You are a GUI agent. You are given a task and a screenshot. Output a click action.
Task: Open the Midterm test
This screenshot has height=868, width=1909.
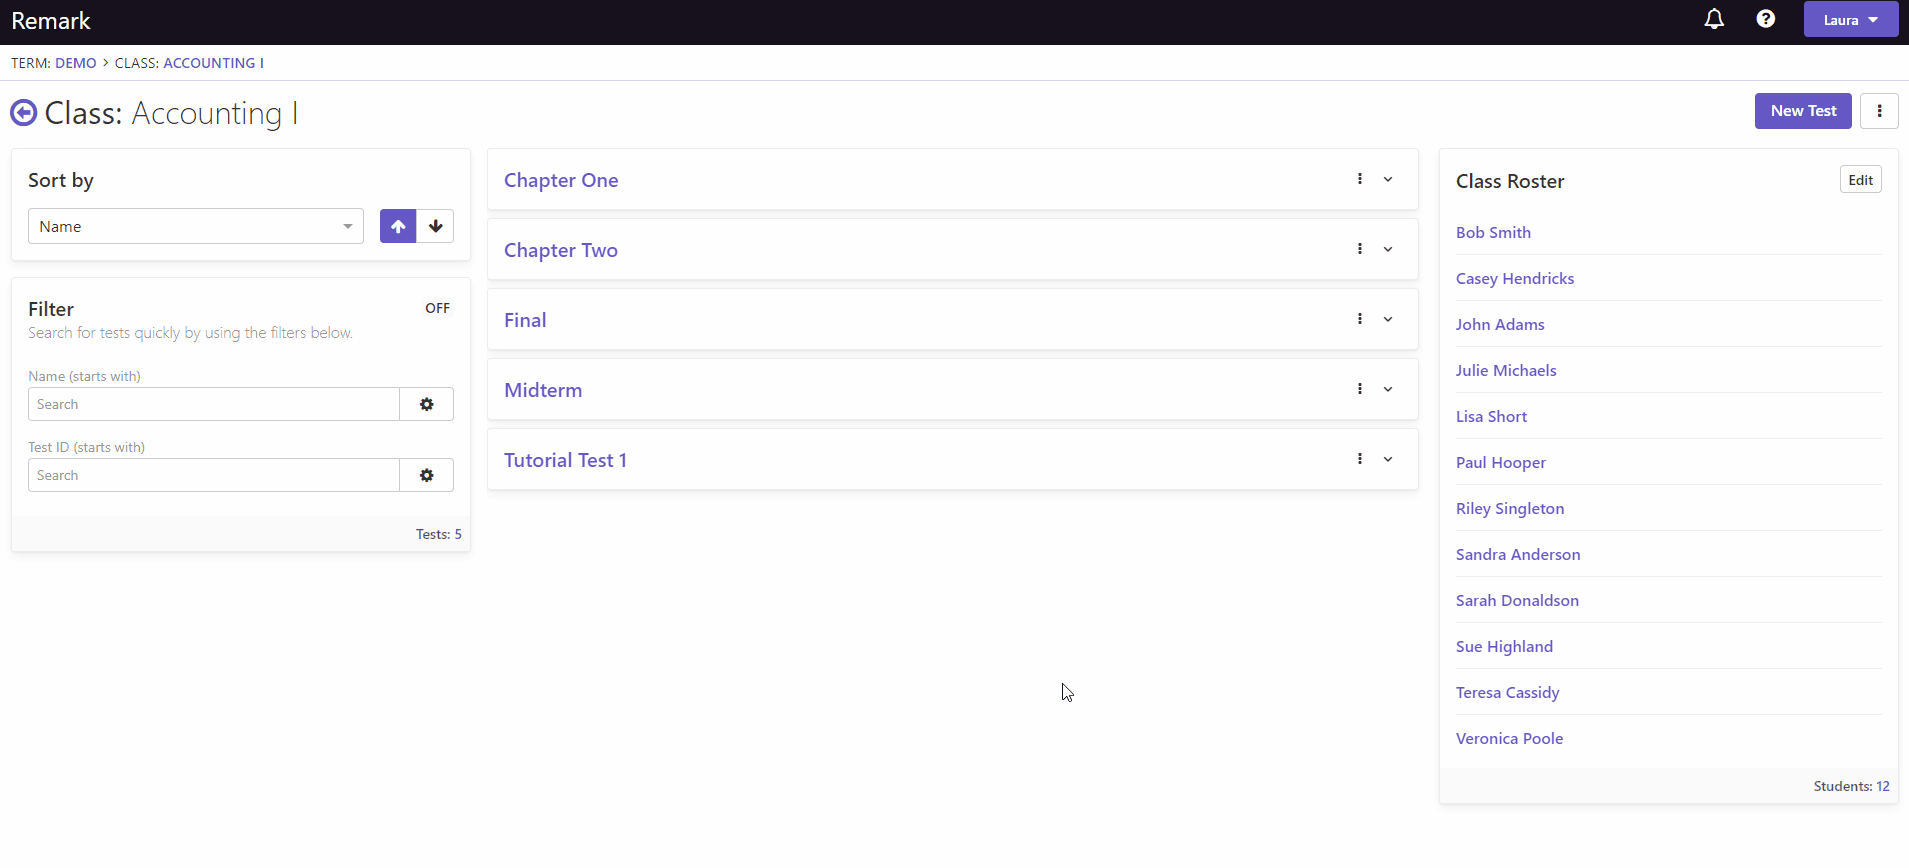click(543, 390)
